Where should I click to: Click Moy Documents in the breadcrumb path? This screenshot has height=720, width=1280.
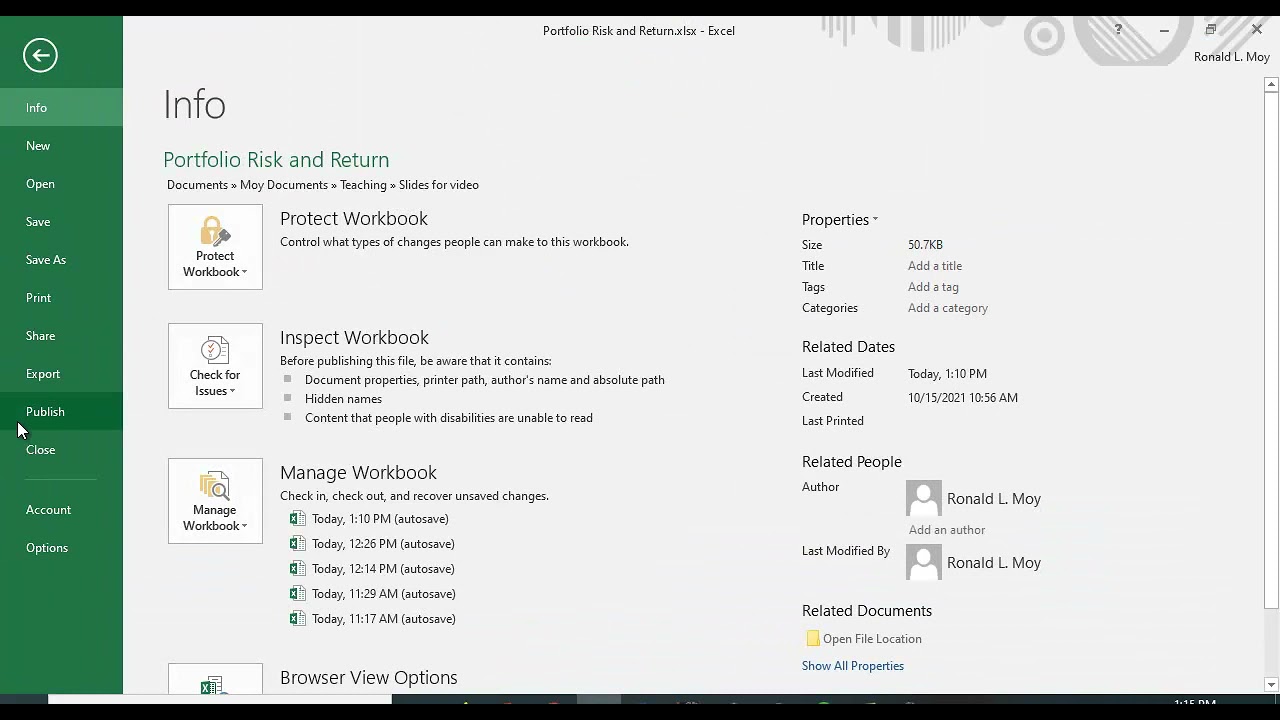tap(284, 185)
